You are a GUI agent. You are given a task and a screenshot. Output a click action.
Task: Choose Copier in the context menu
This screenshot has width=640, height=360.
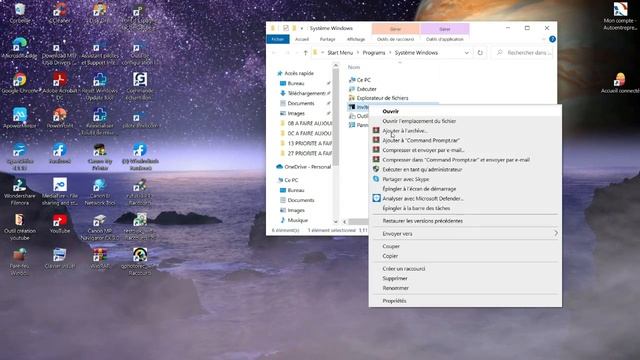(465, 256)
